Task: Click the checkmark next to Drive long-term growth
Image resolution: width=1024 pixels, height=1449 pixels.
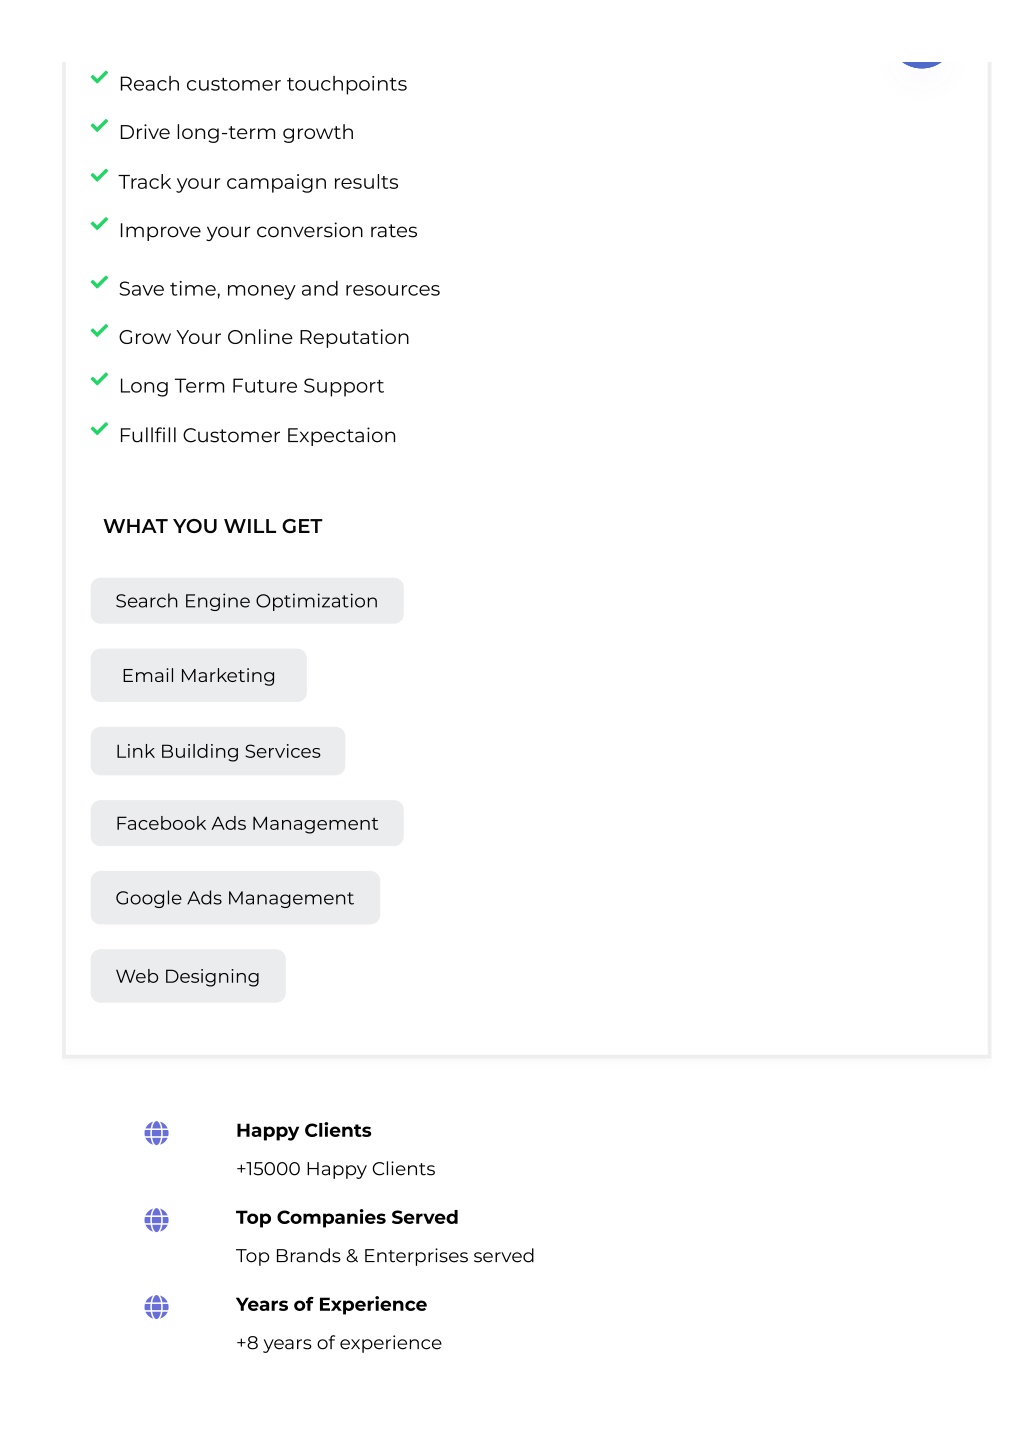Action: coord(99,126)
